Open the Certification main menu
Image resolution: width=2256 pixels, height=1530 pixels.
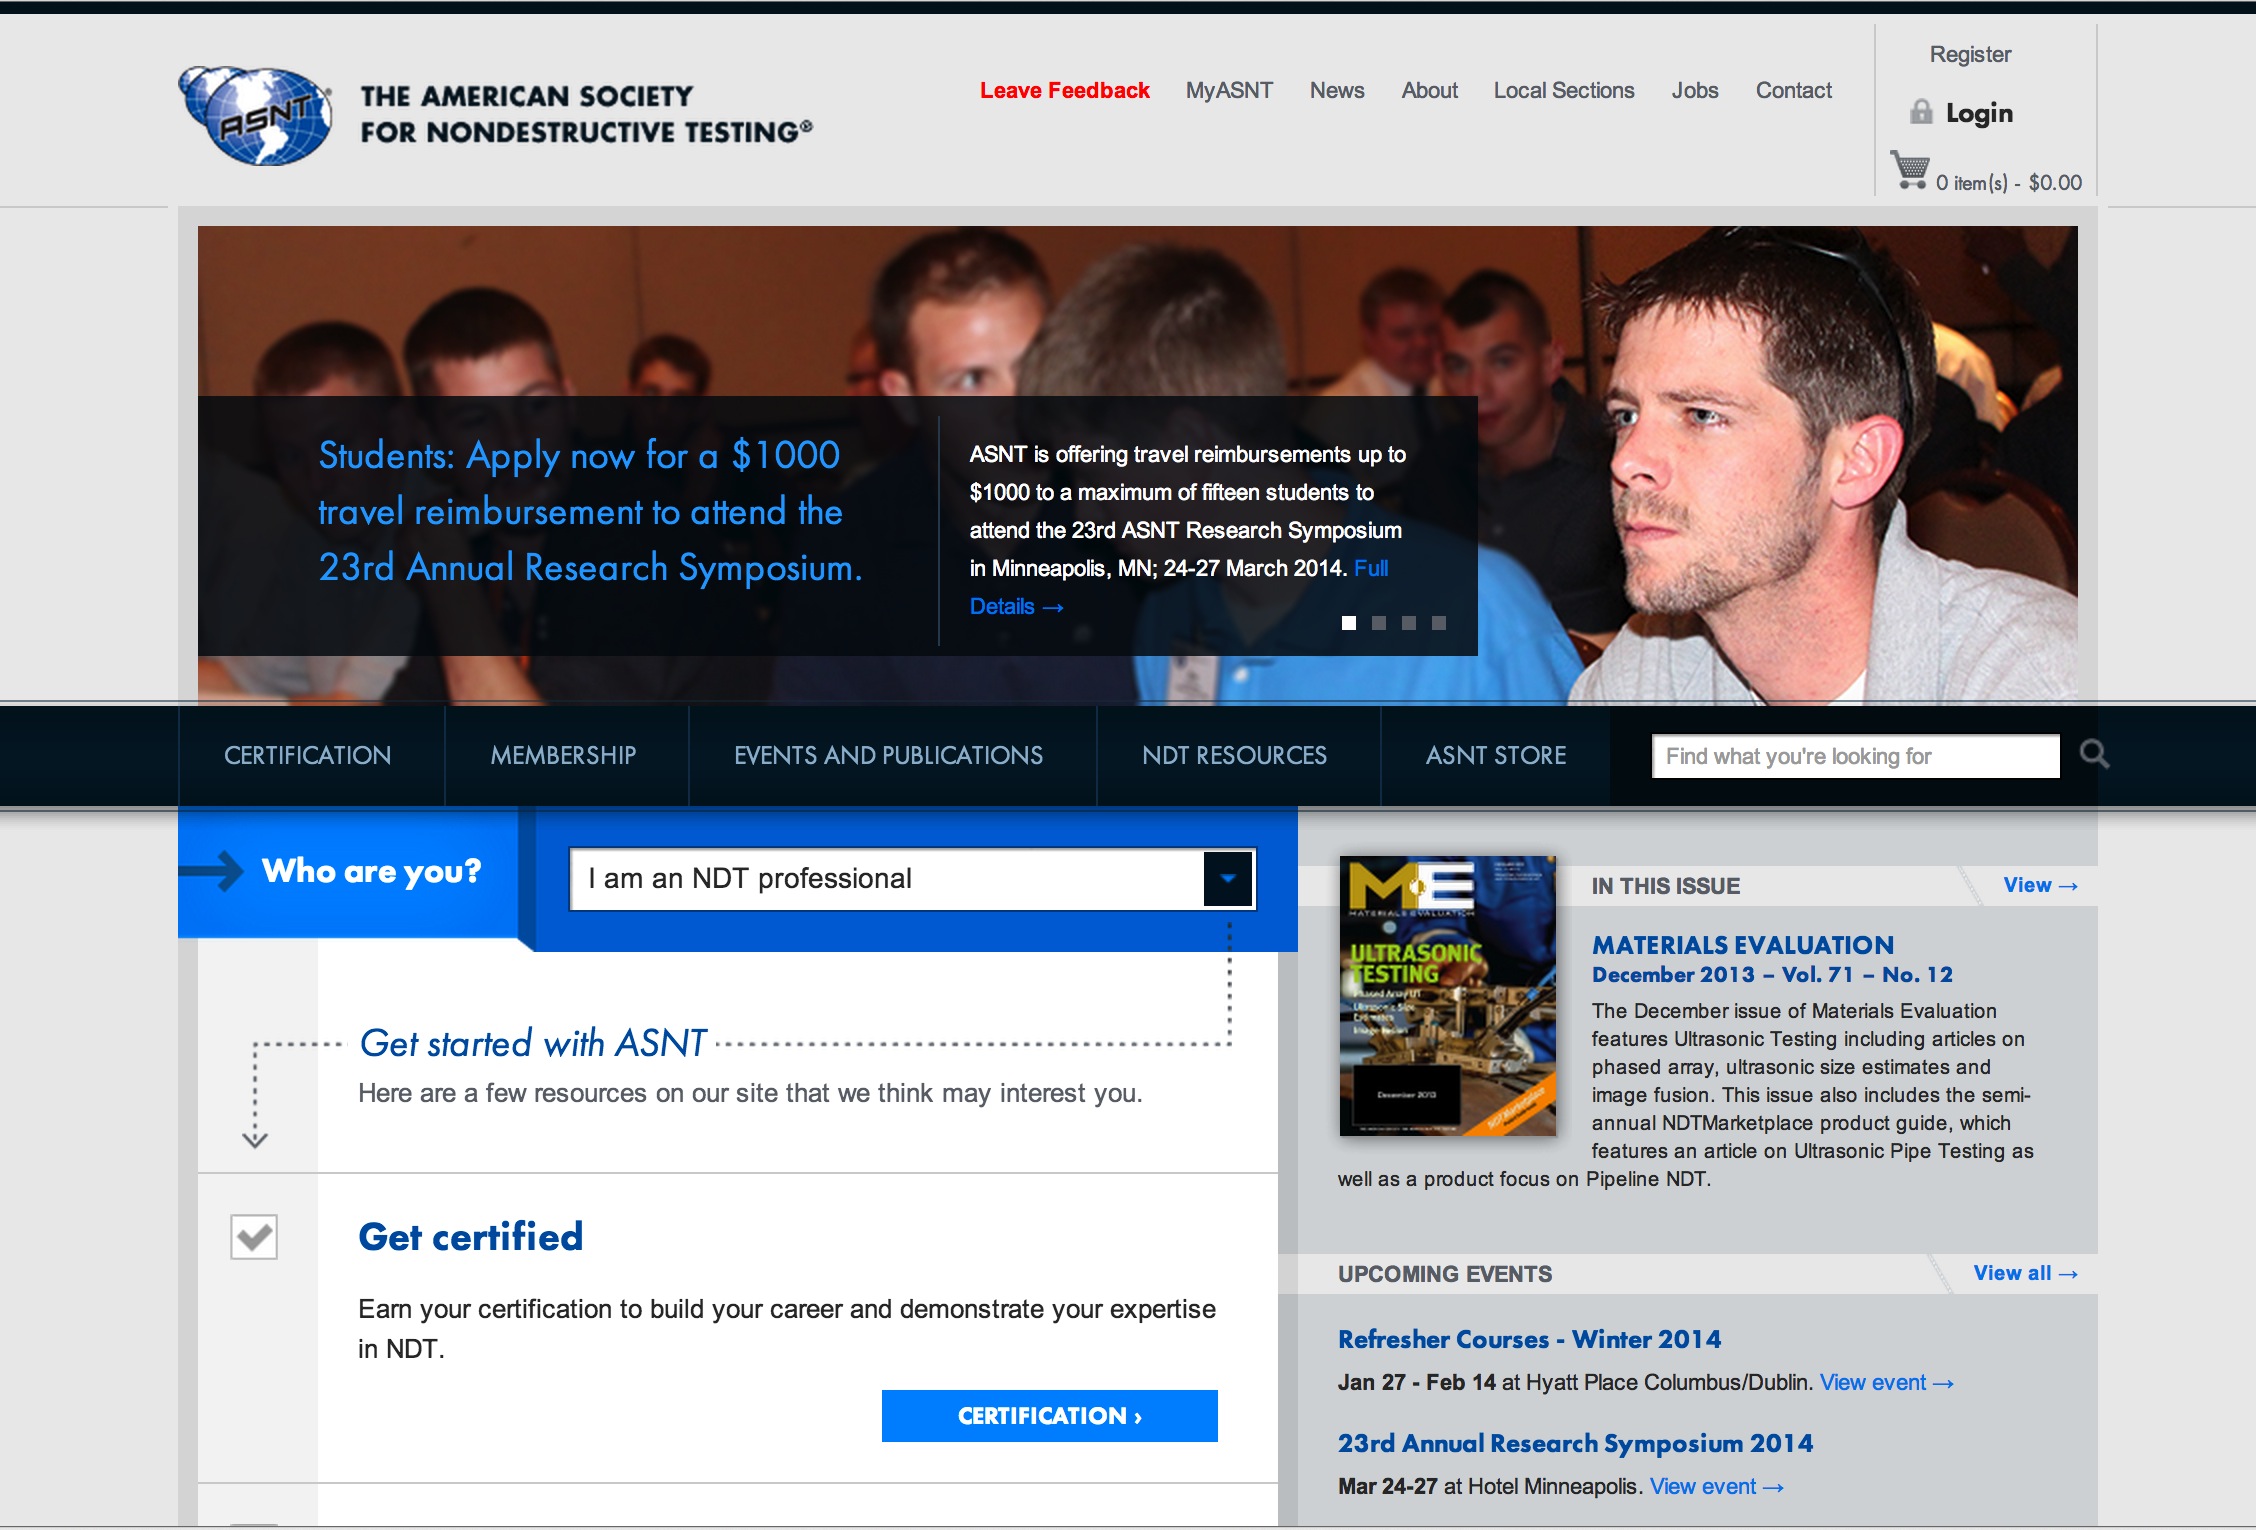[x=308, y=756]
